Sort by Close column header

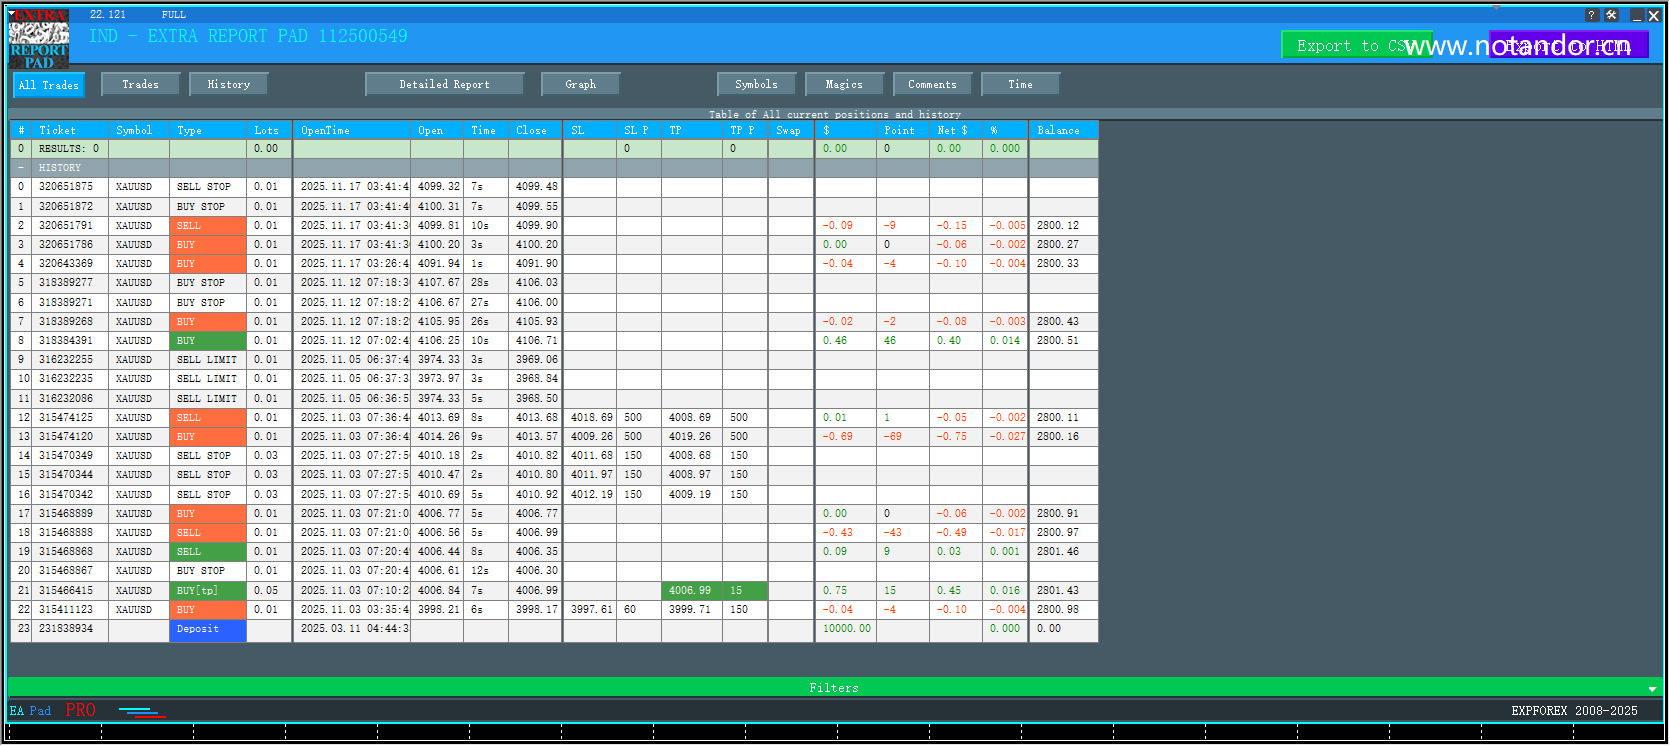pos(534,130)
